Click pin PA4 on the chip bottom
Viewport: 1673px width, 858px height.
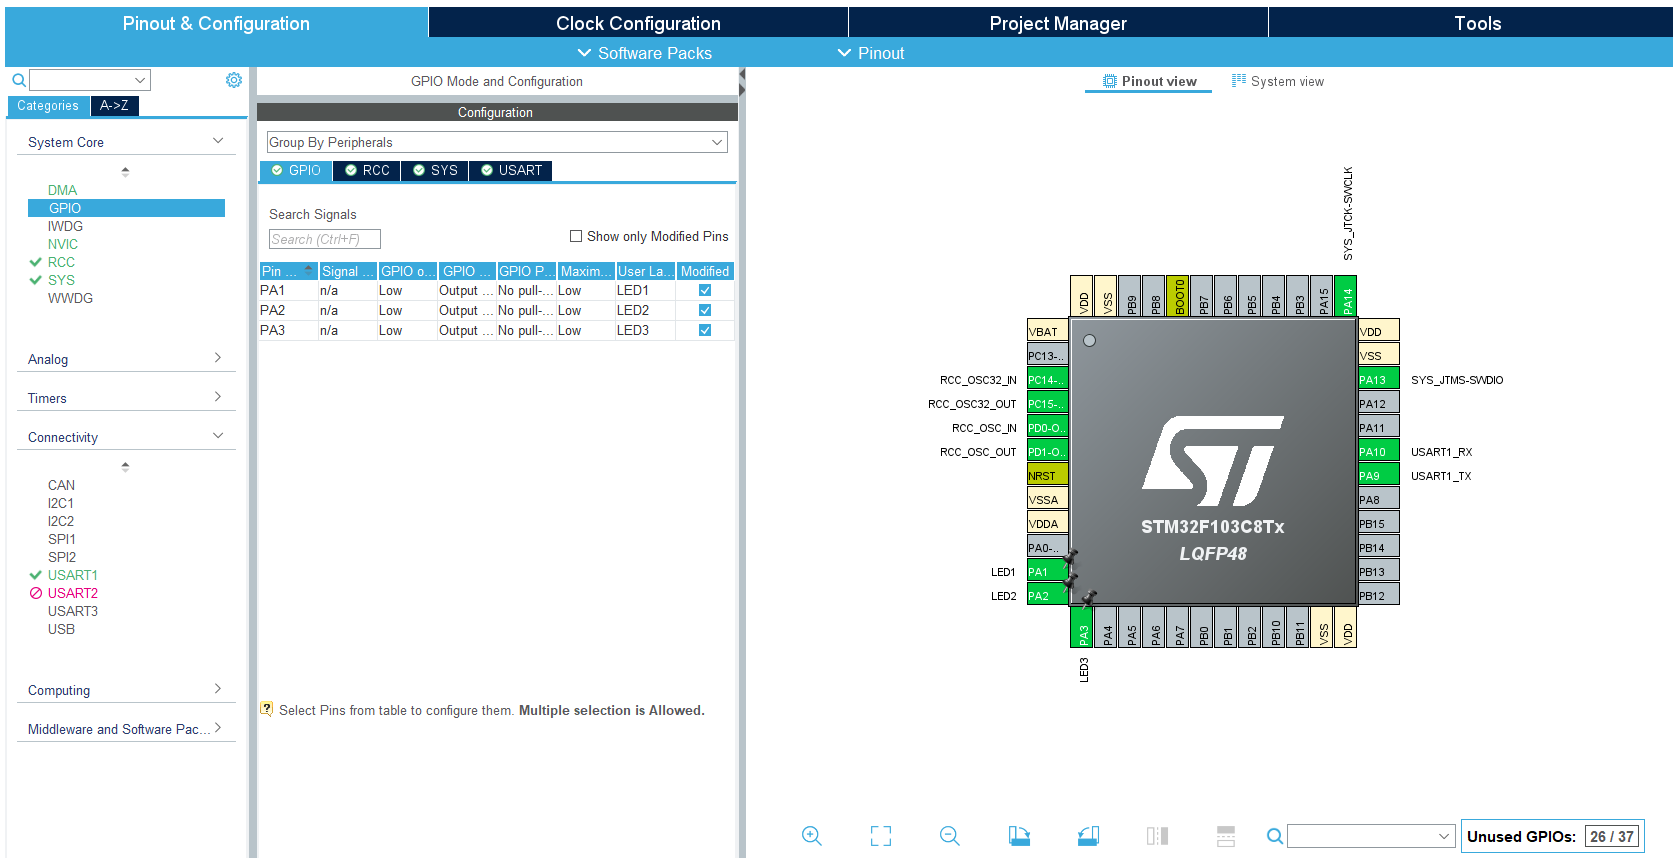[1106, 628]
